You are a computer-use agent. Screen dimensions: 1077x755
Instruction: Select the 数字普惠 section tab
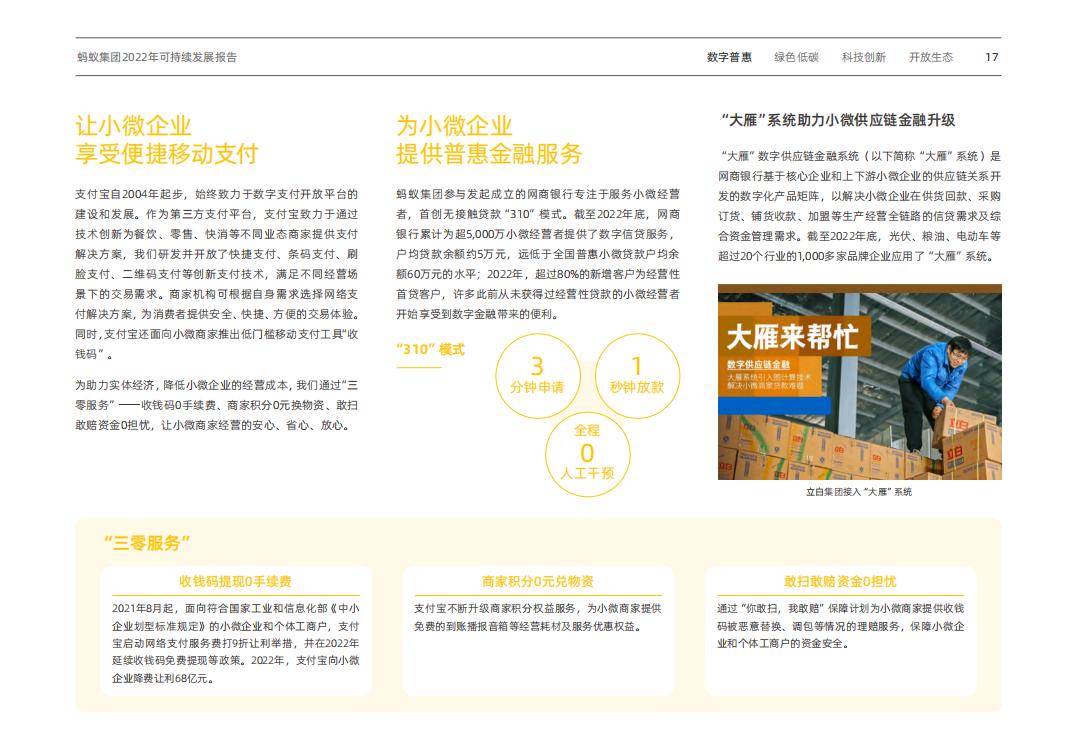tap(729, 57)
